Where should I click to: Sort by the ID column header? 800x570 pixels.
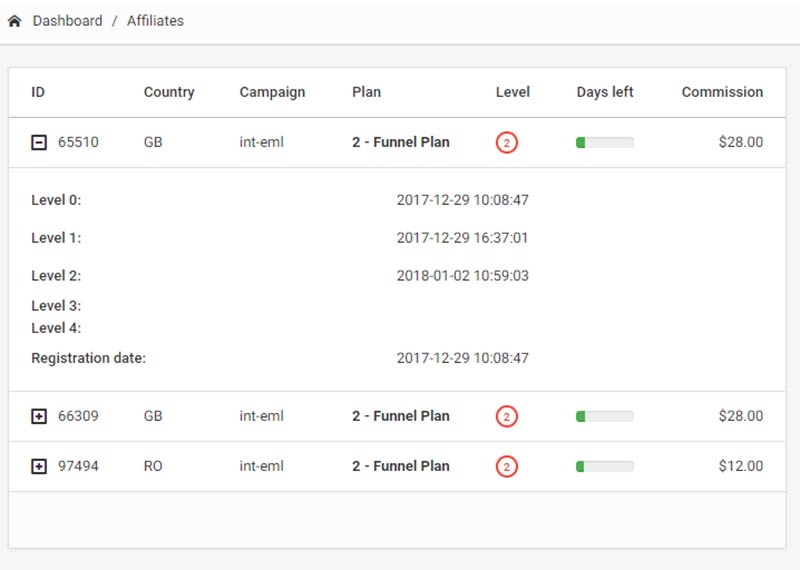point(38,92)
